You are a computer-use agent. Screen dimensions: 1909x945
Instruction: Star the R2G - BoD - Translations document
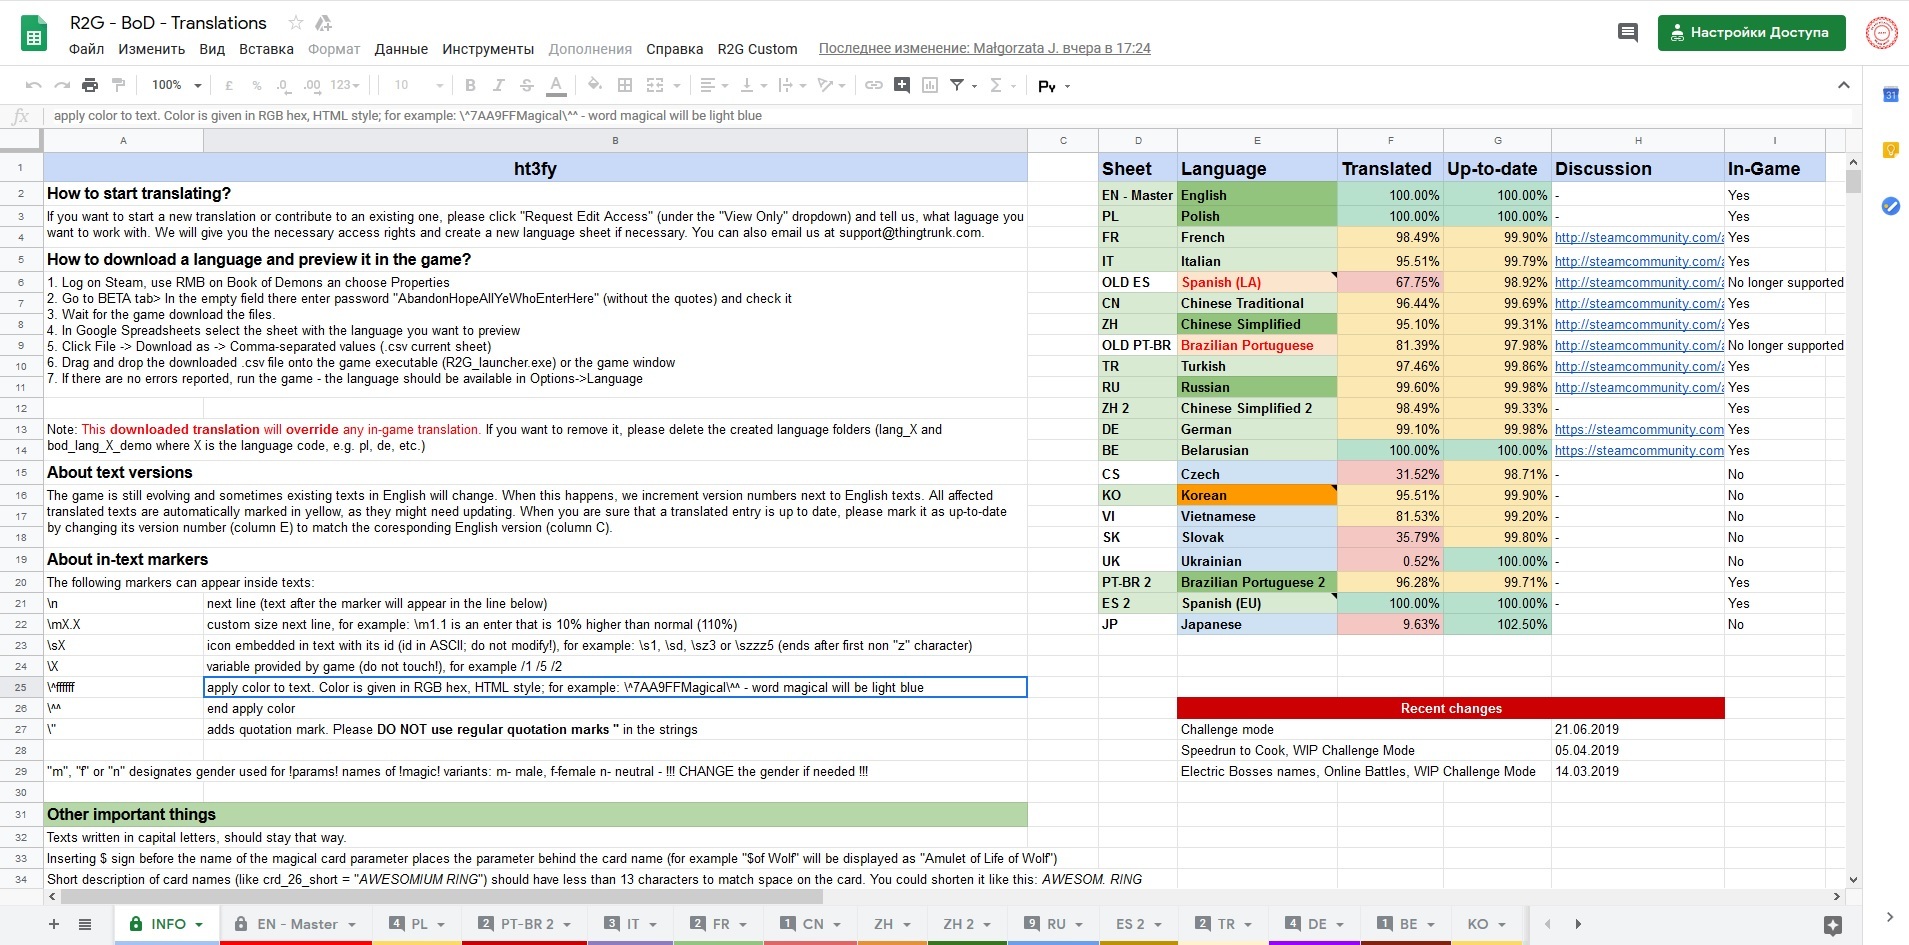(296, 23)
